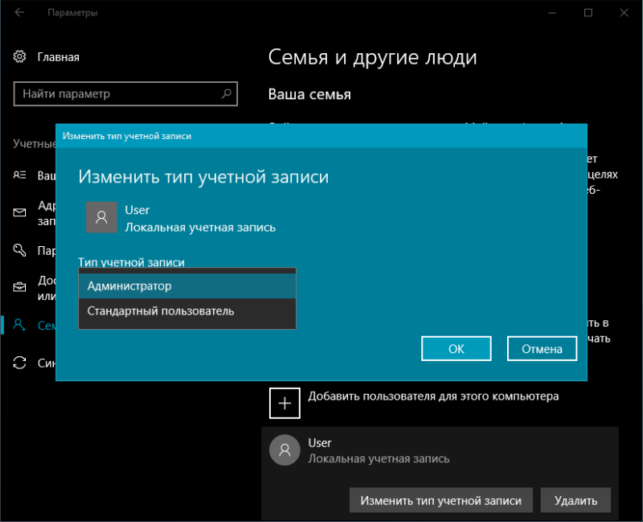Click the magnifier search icon
The width and height of the screenshot is (643, 522).
226,94
